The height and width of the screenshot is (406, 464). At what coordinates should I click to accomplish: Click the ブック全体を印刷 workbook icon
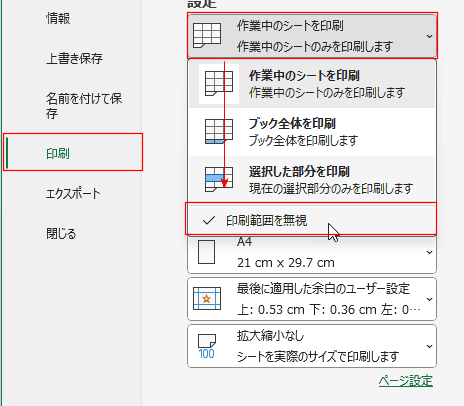(x=219, y=132)
